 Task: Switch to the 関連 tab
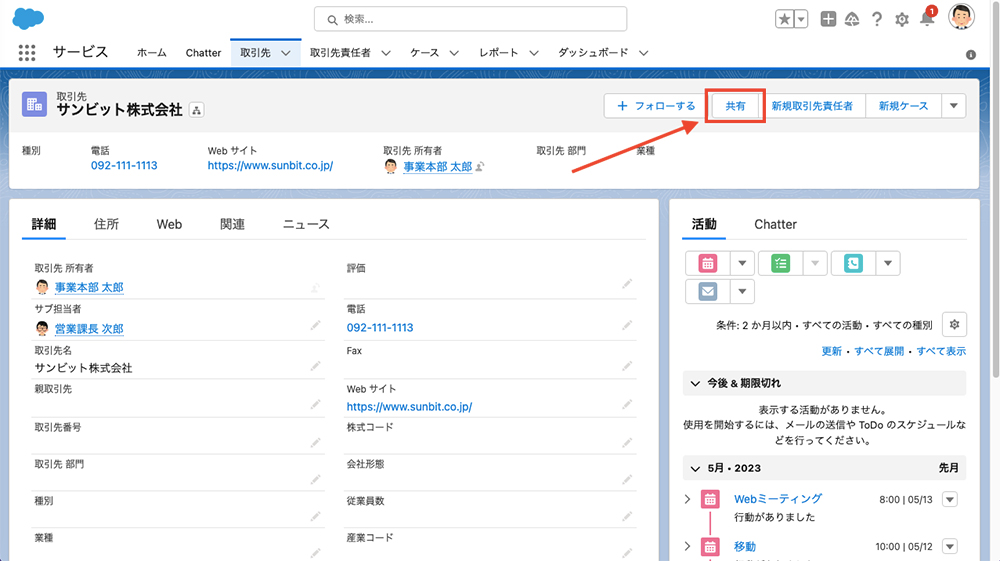coord(232,224)
